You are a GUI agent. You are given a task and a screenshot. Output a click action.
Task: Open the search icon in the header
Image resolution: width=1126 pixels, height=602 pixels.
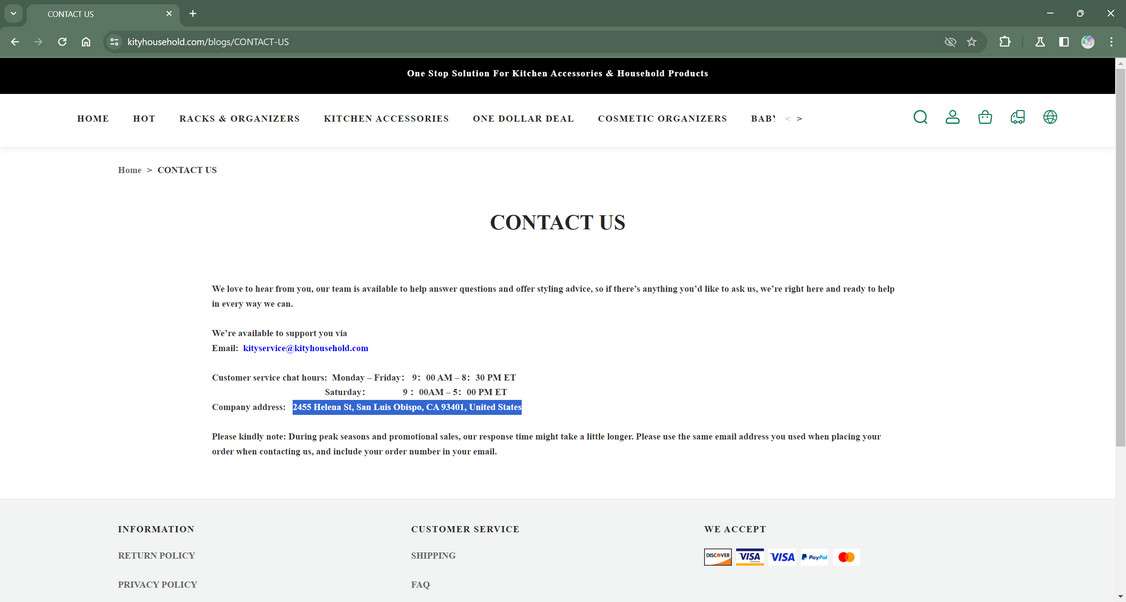[920, 117]
